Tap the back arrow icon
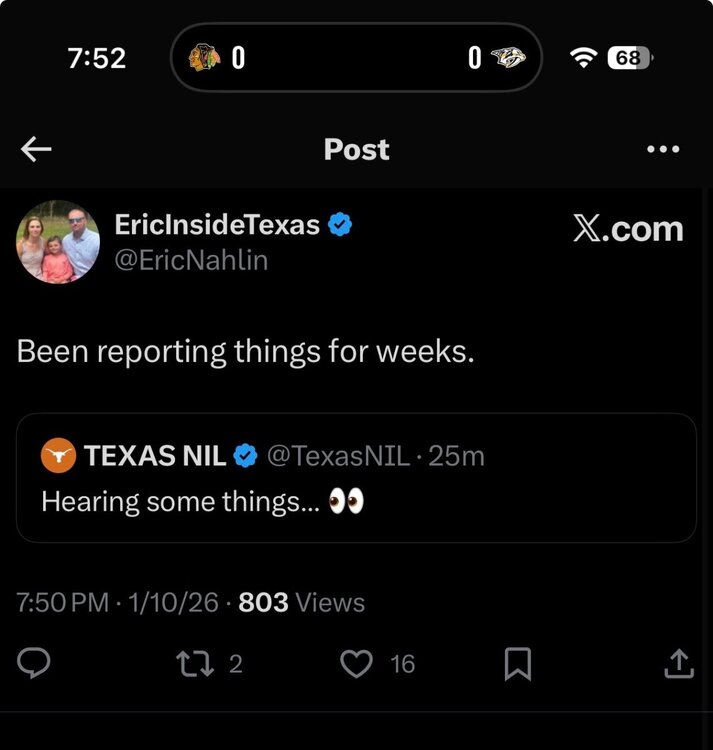 pyautogui.click(x=36, y=150)
